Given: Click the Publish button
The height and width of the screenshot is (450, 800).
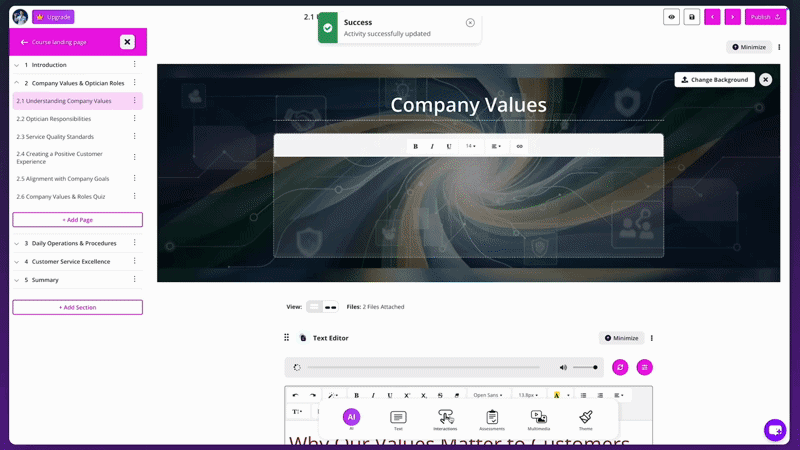Looking at the screenshot, I should (x=765, y=17).
